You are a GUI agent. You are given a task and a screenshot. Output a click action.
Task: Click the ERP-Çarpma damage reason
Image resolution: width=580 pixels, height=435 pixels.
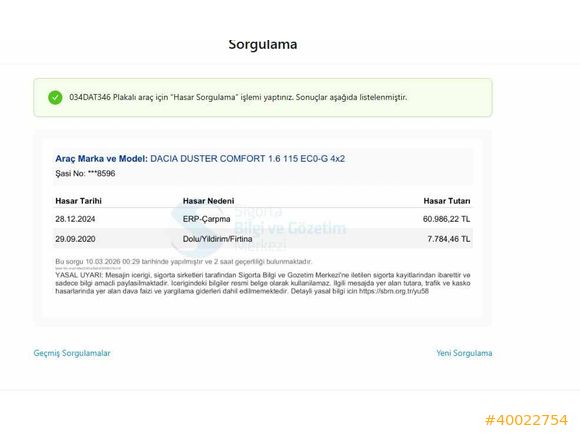click(x=206, y=219)
